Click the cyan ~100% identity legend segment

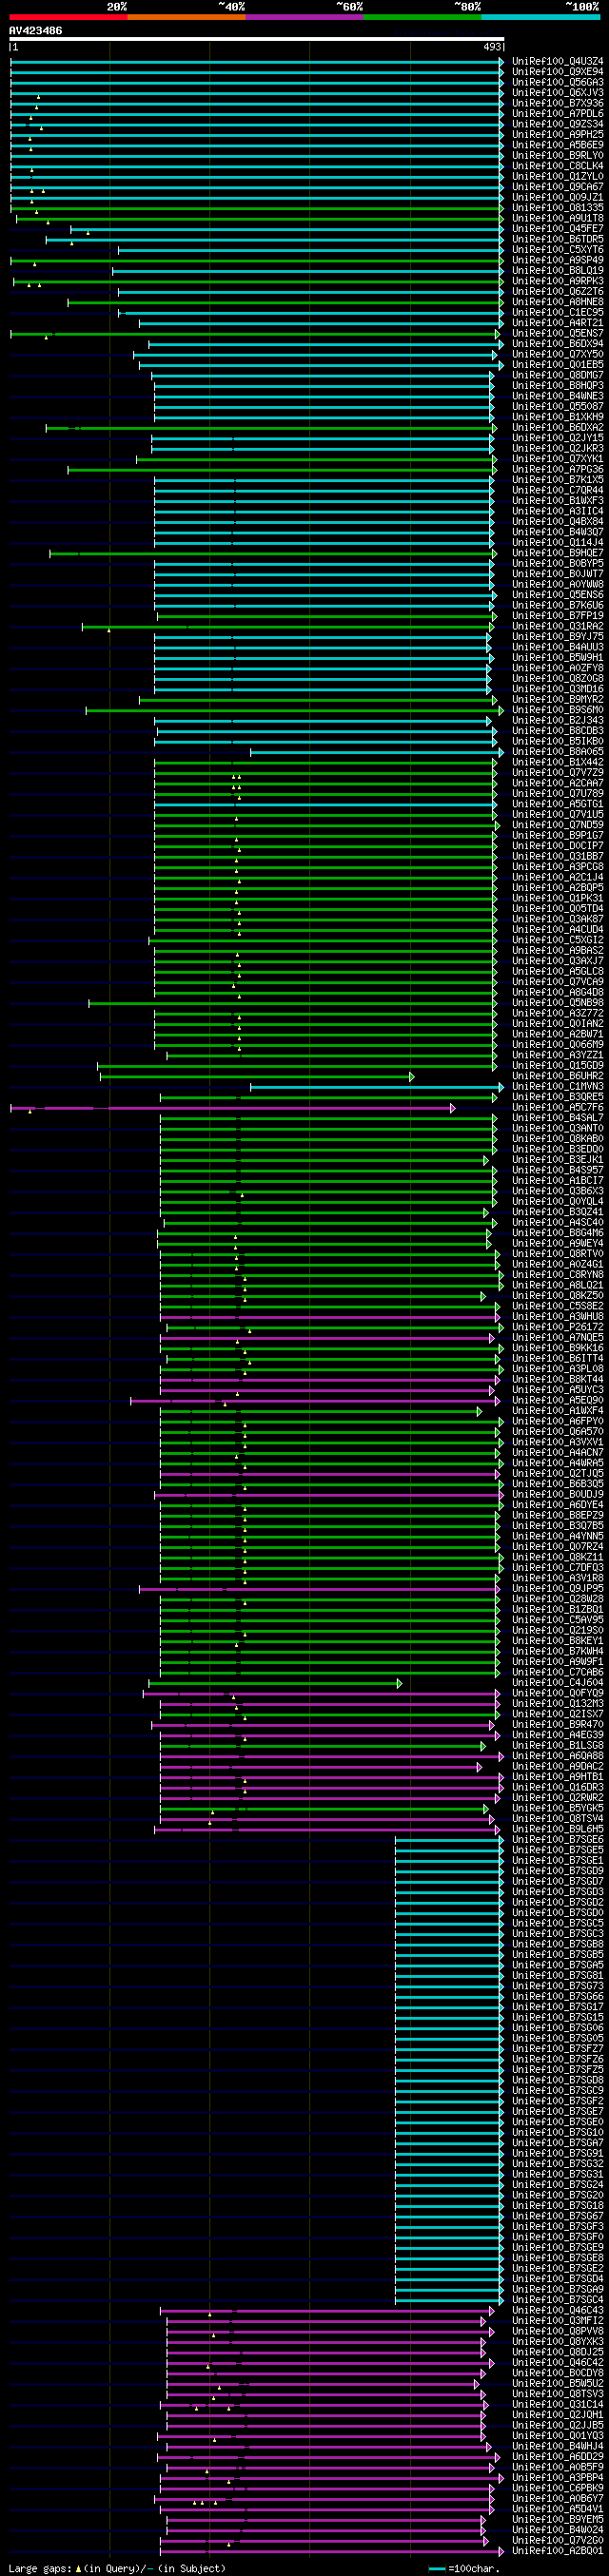[x=540, y=17]
